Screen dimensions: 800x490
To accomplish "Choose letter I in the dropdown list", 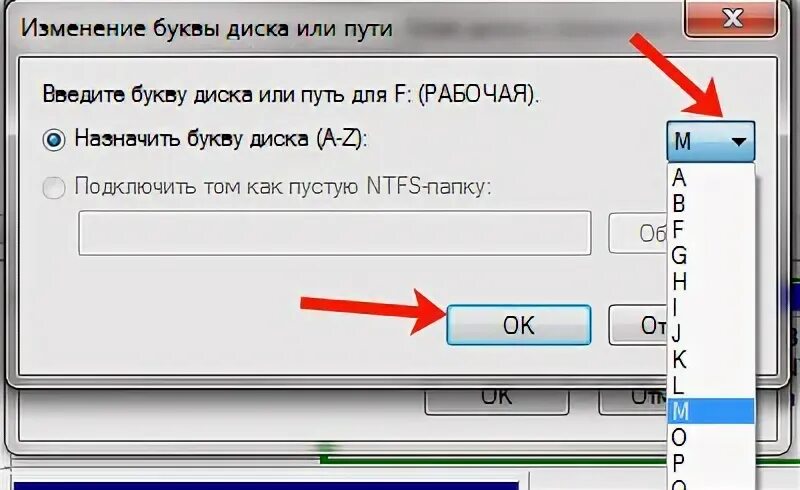I will pyautogui.click(x=711, y=308).
